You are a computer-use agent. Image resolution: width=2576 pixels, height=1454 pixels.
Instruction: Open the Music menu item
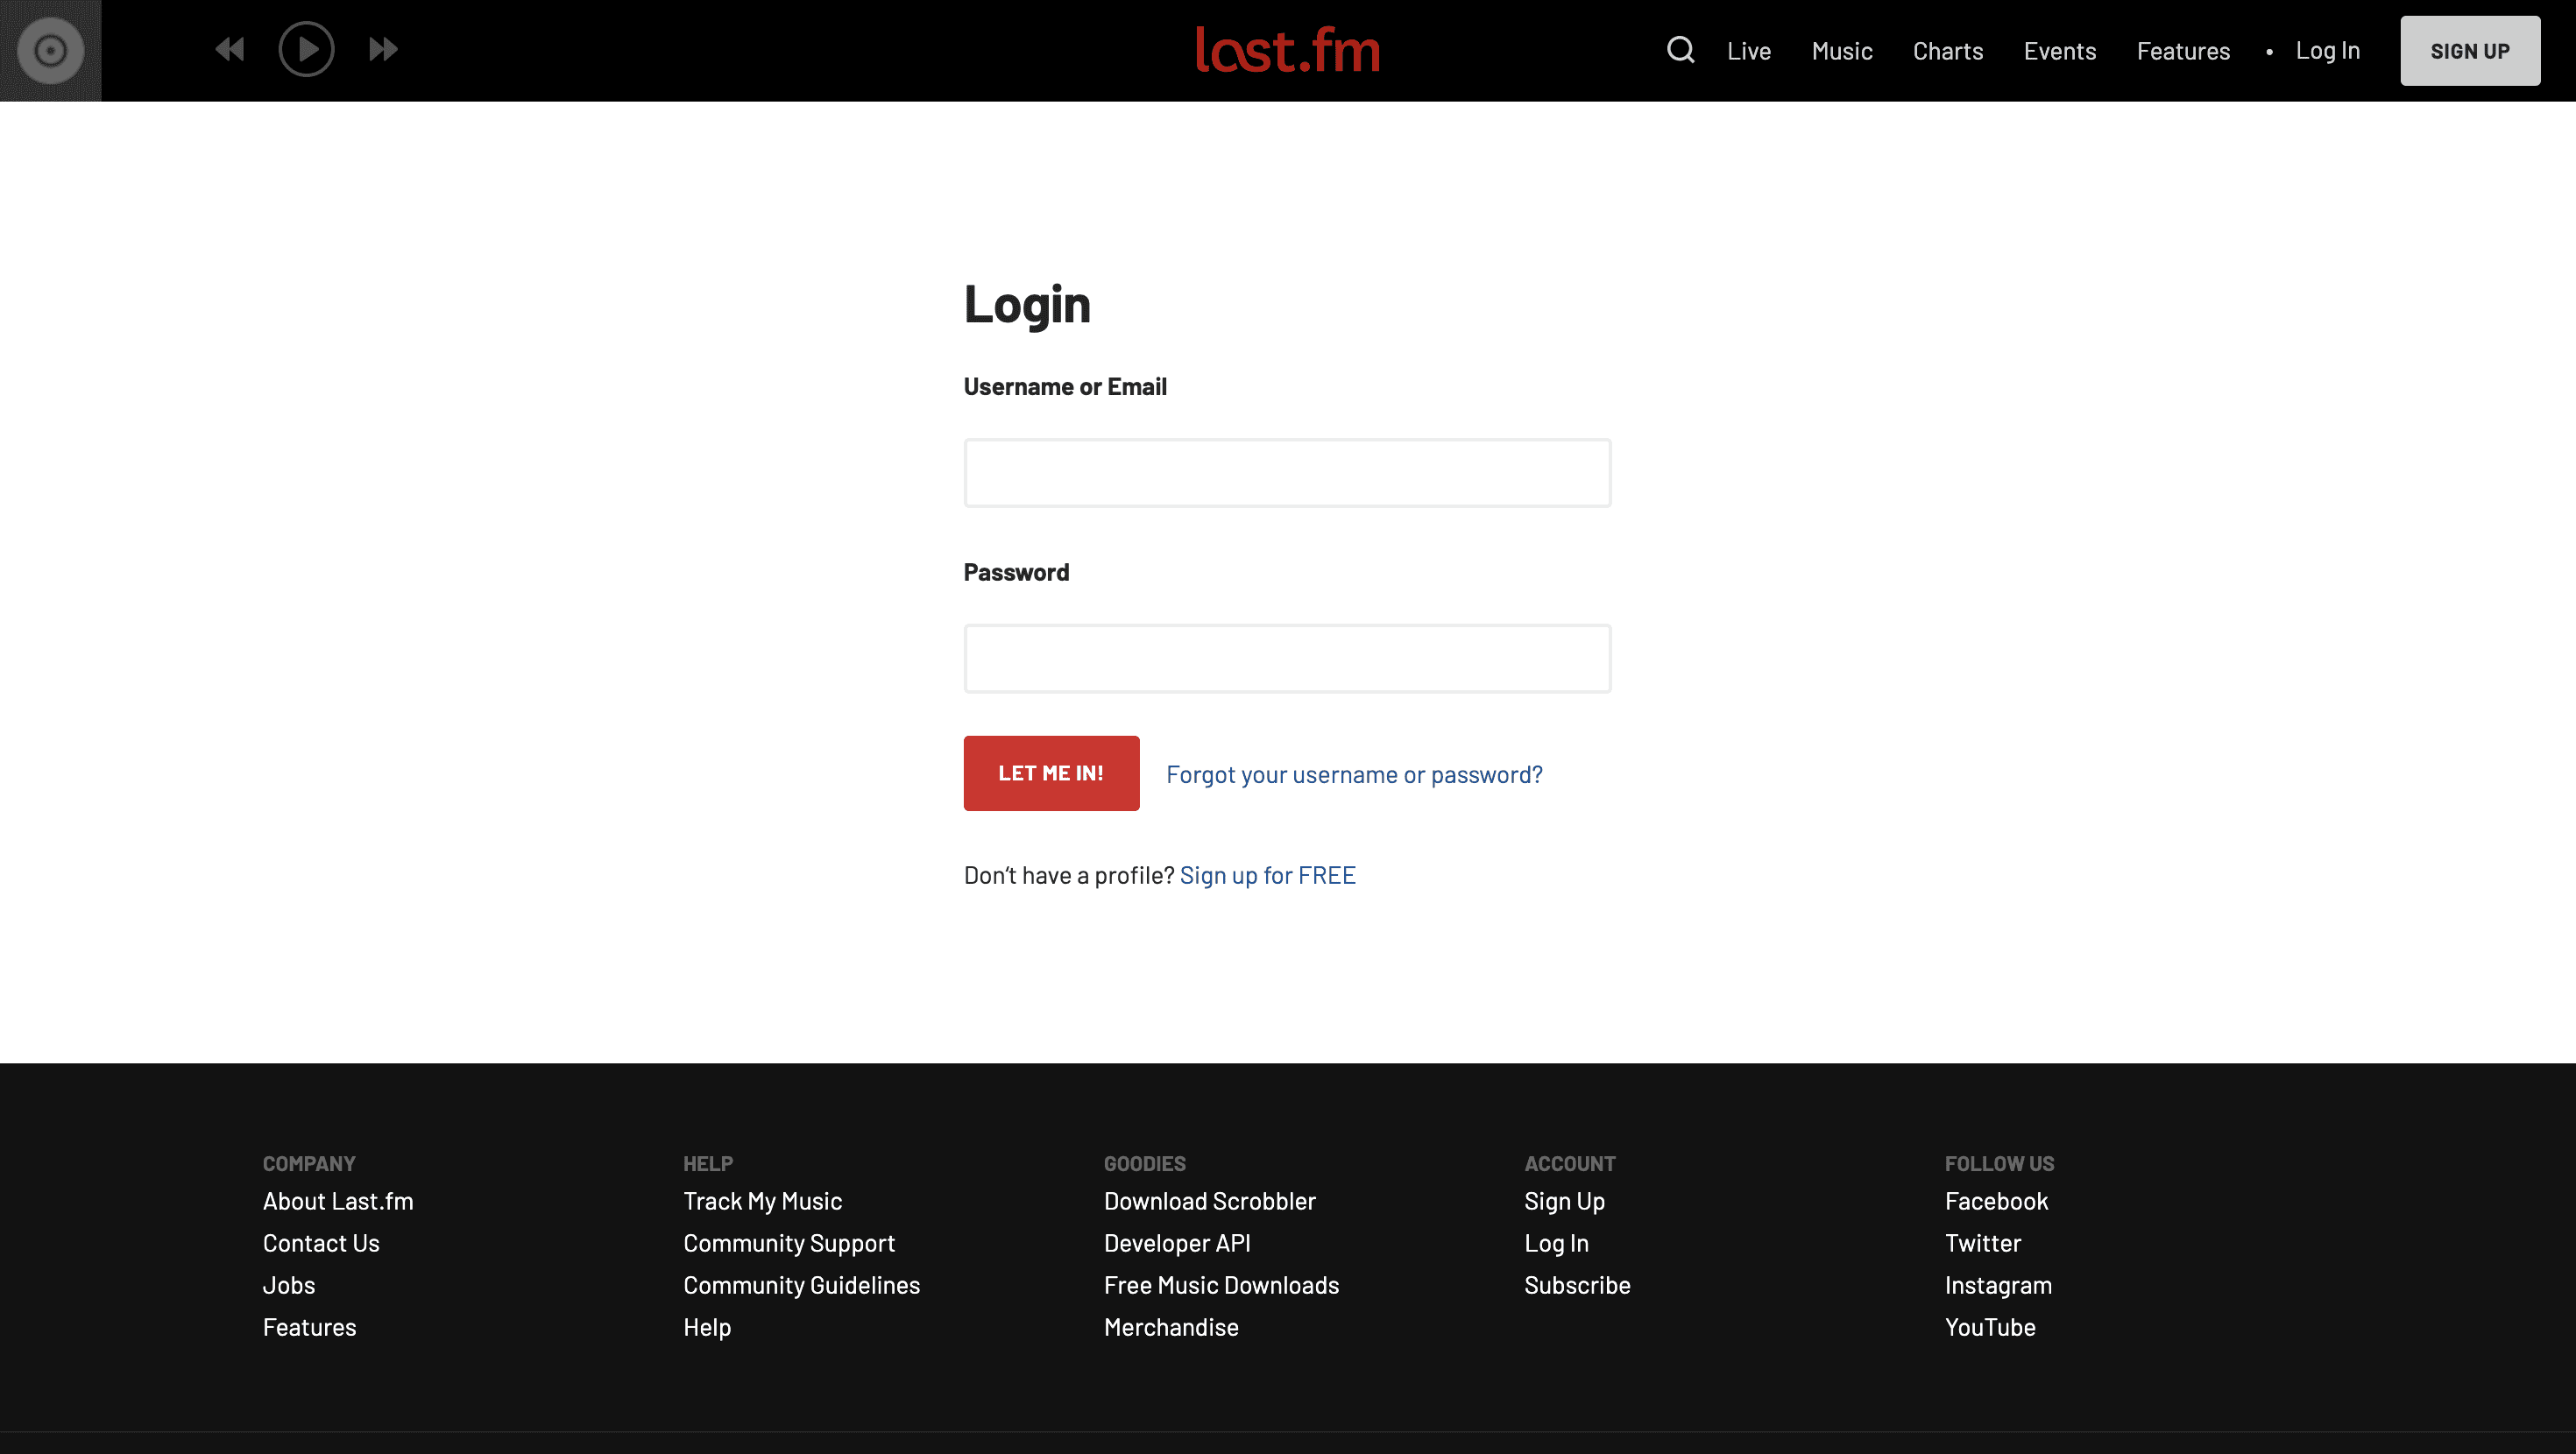point(1841,51)
